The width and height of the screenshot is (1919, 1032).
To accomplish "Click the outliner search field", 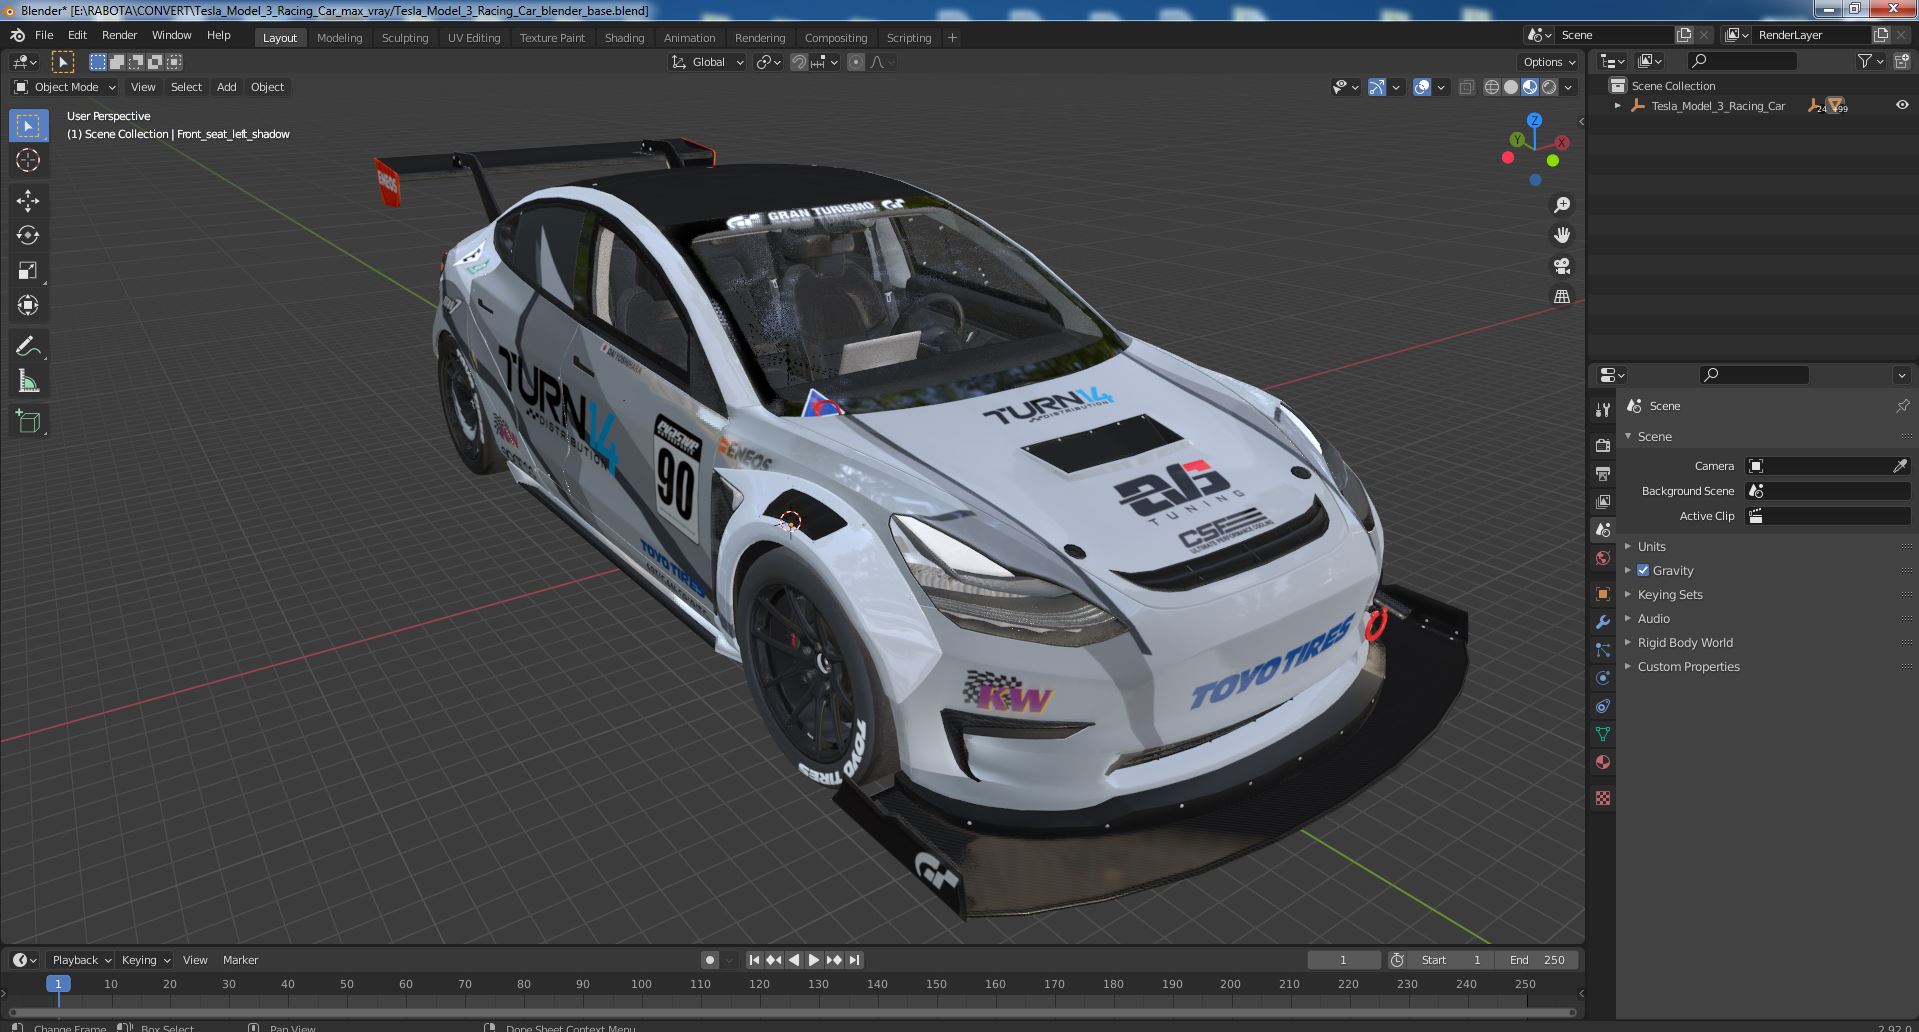I will click(x=1742, y=61).
